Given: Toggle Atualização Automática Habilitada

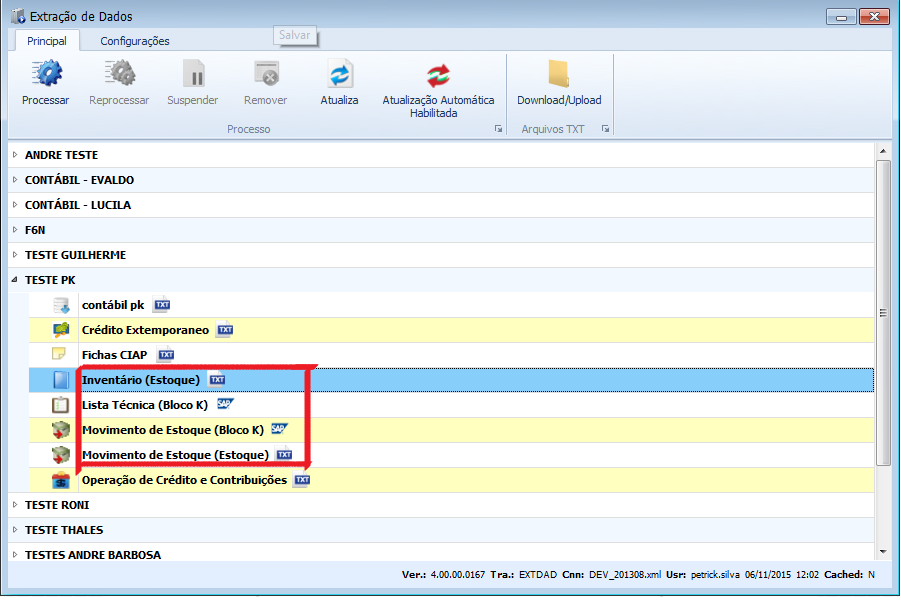Looking at the screenshot, I should point(438,76).
